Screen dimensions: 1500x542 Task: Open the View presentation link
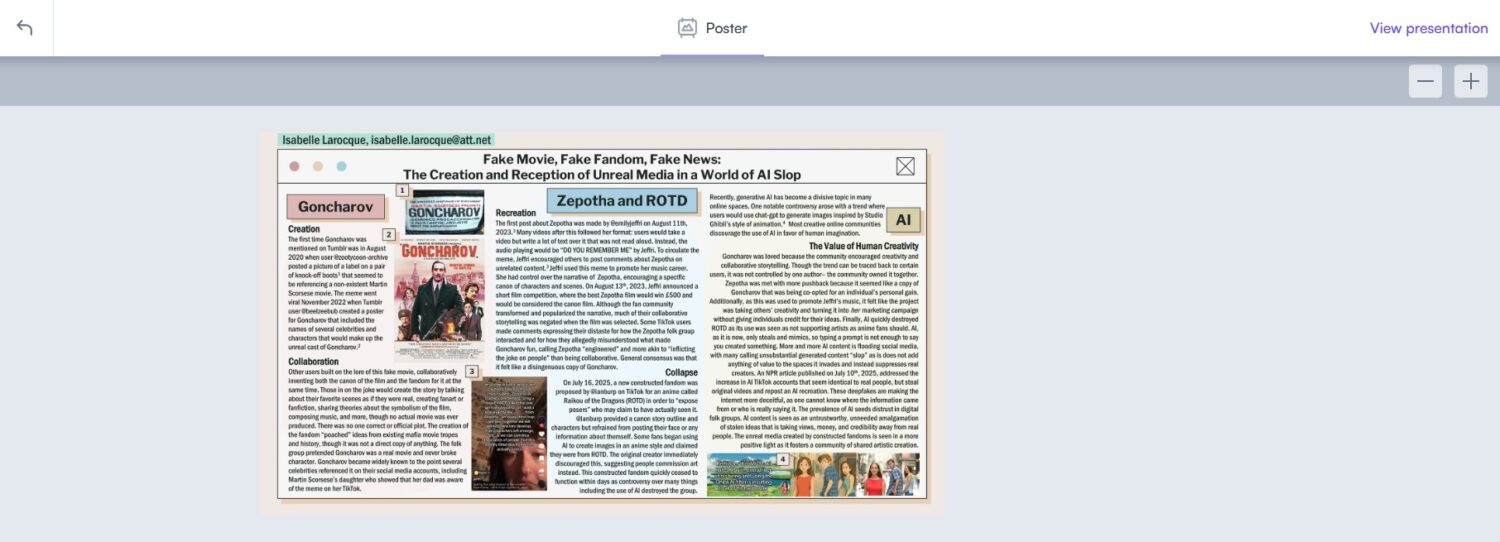[x=1429, y=28]
